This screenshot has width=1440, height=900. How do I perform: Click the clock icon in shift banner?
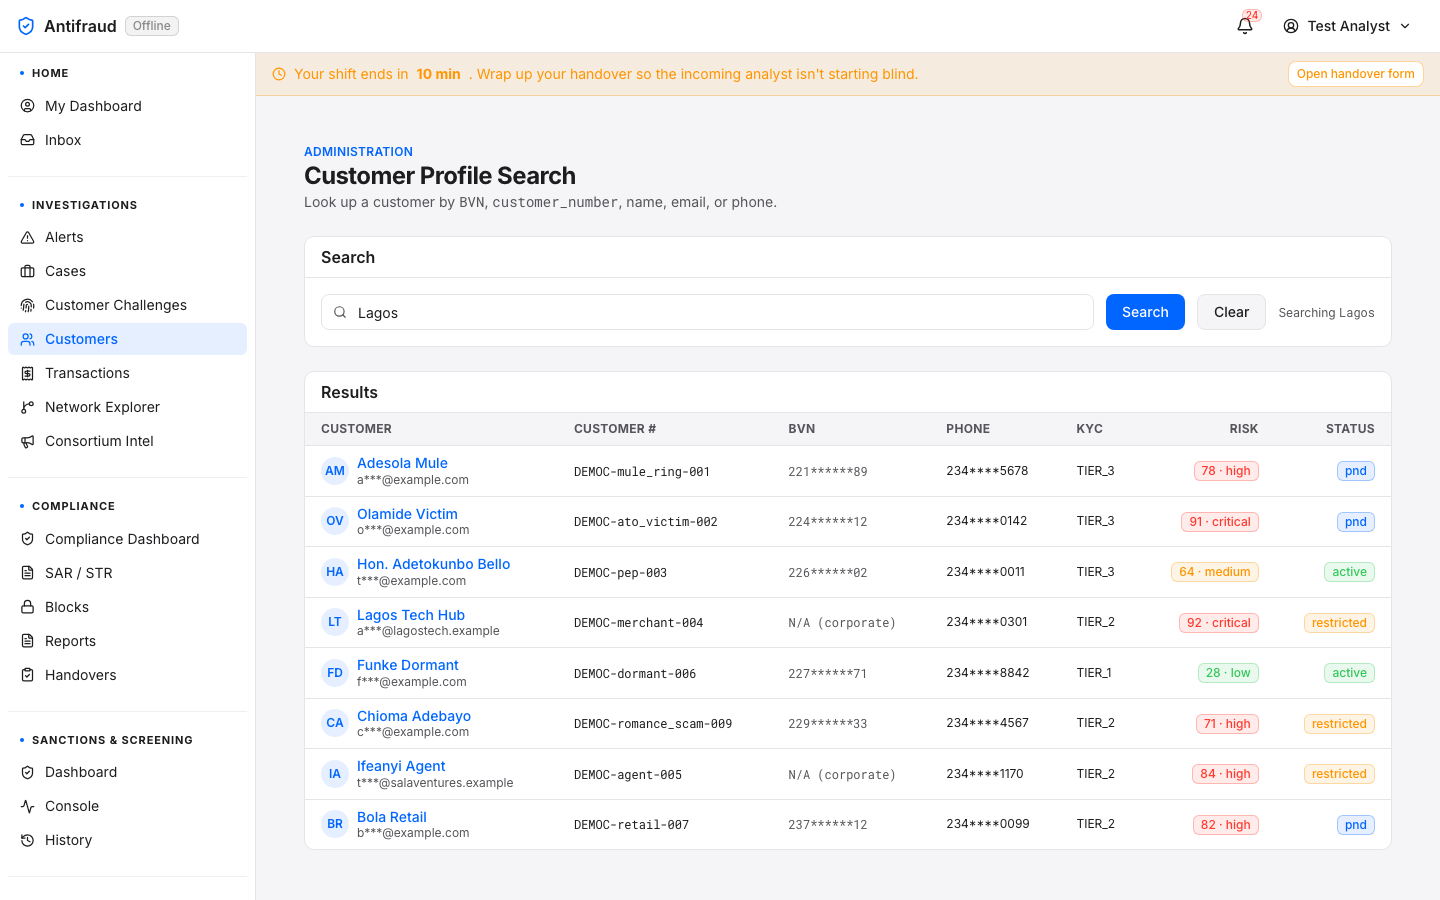click(279, 74)
